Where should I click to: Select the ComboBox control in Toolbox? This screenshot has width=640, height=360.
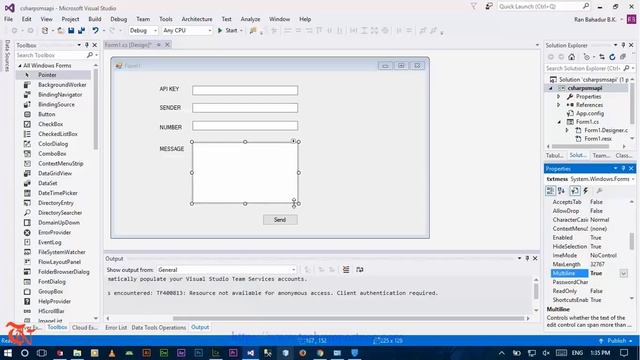point(53,153)
